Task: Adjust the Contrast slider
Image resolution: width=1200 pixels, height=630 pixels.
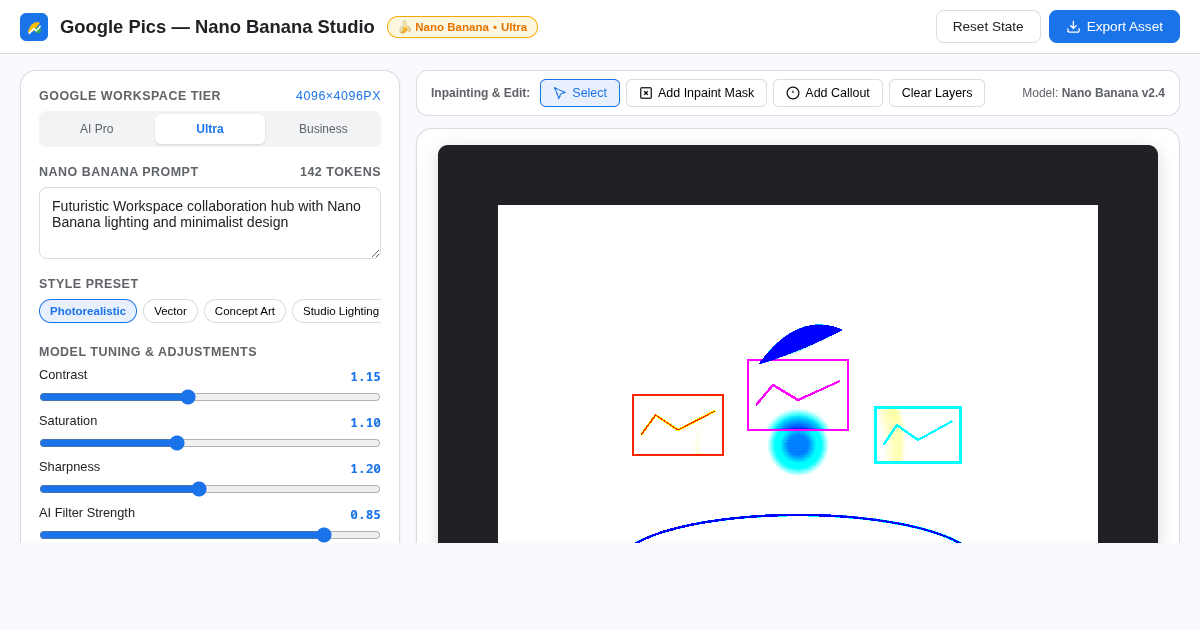Action: point(210,397)
